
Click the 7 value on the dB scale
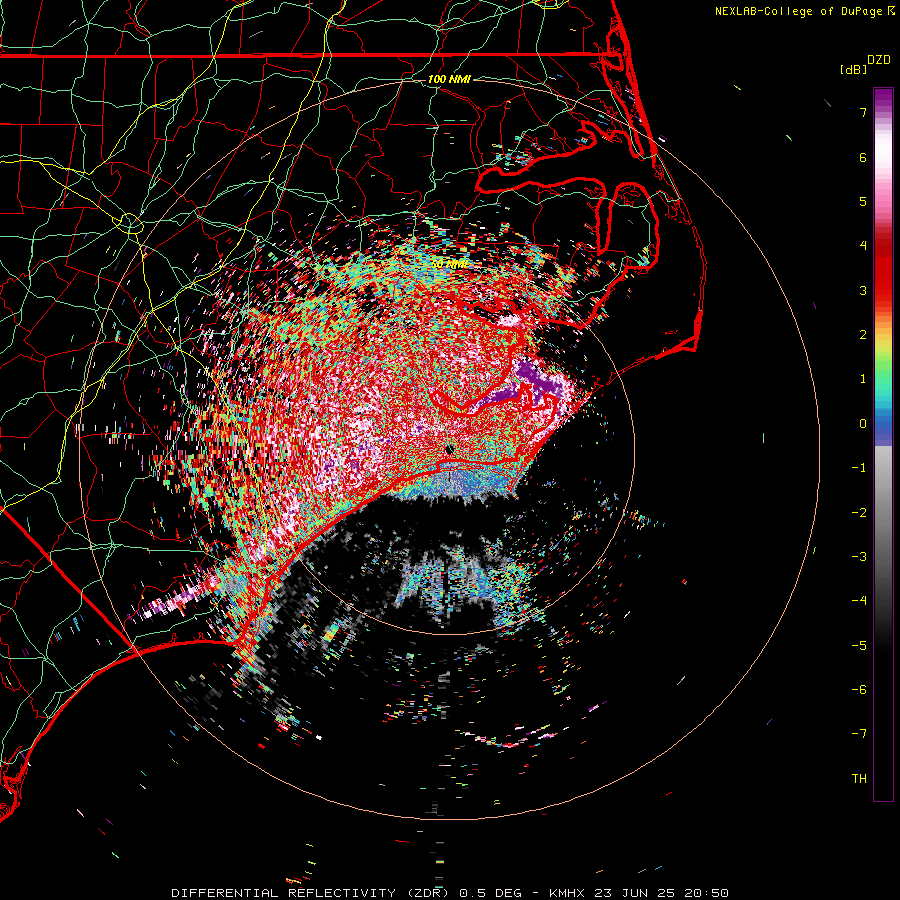pyautogui.click(x=863, y=112)
